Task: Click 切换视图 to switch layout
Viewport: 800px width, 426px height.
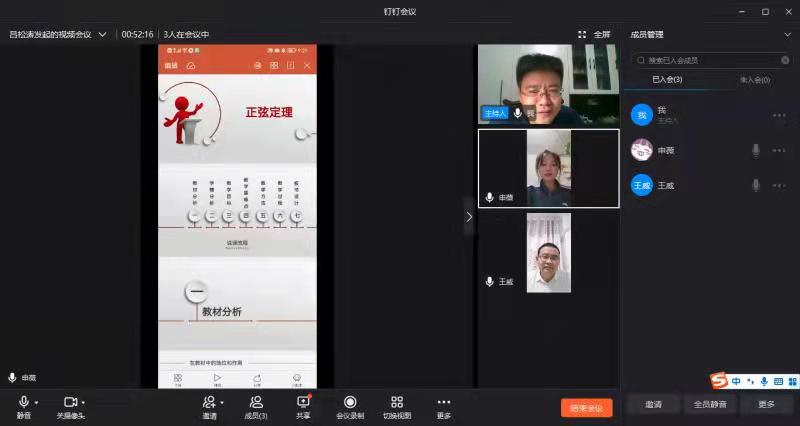Action: (x=397, y=402)
